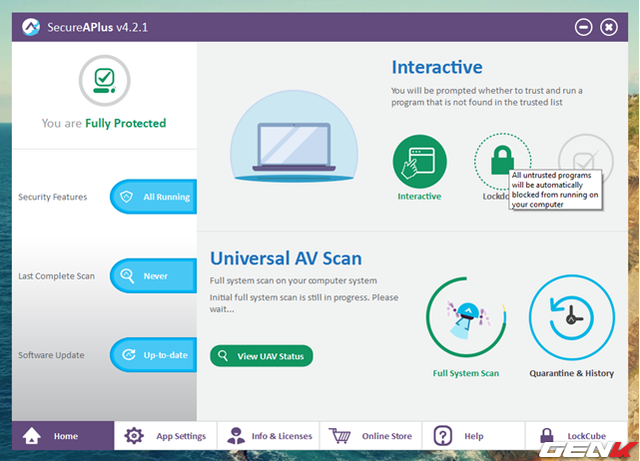Click the laptop under dome illustration
This screenshot has width=640, height=461.
point(294,137)
